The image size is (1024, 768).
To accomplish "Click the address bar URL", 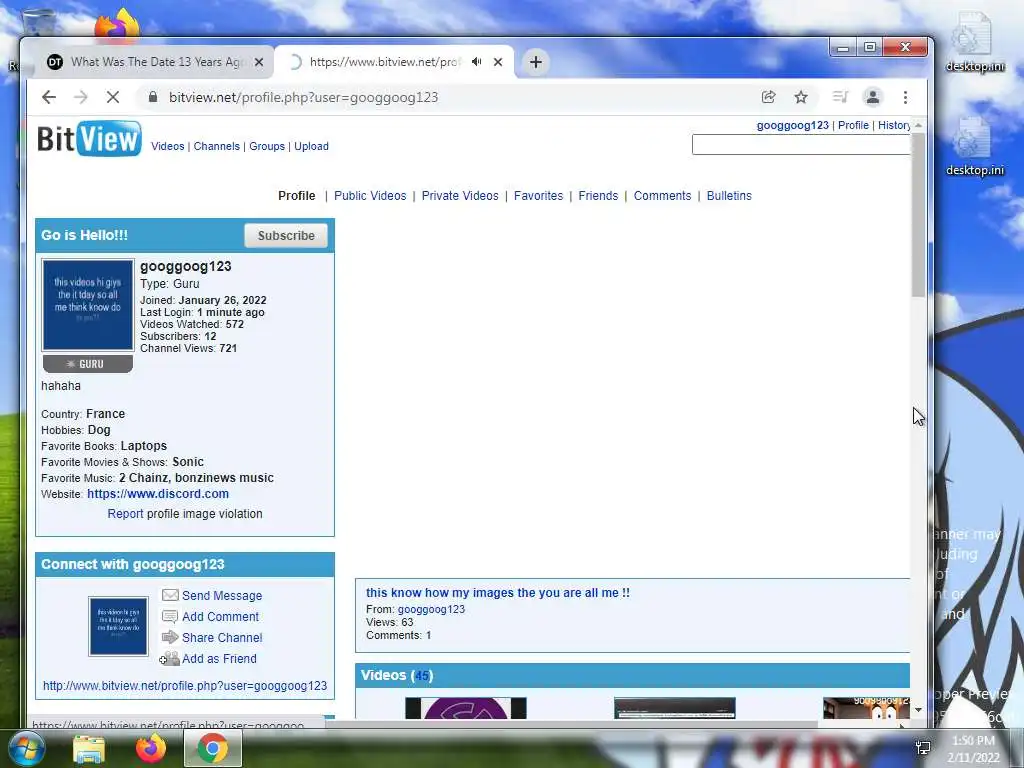I will [x=303, y=97].
